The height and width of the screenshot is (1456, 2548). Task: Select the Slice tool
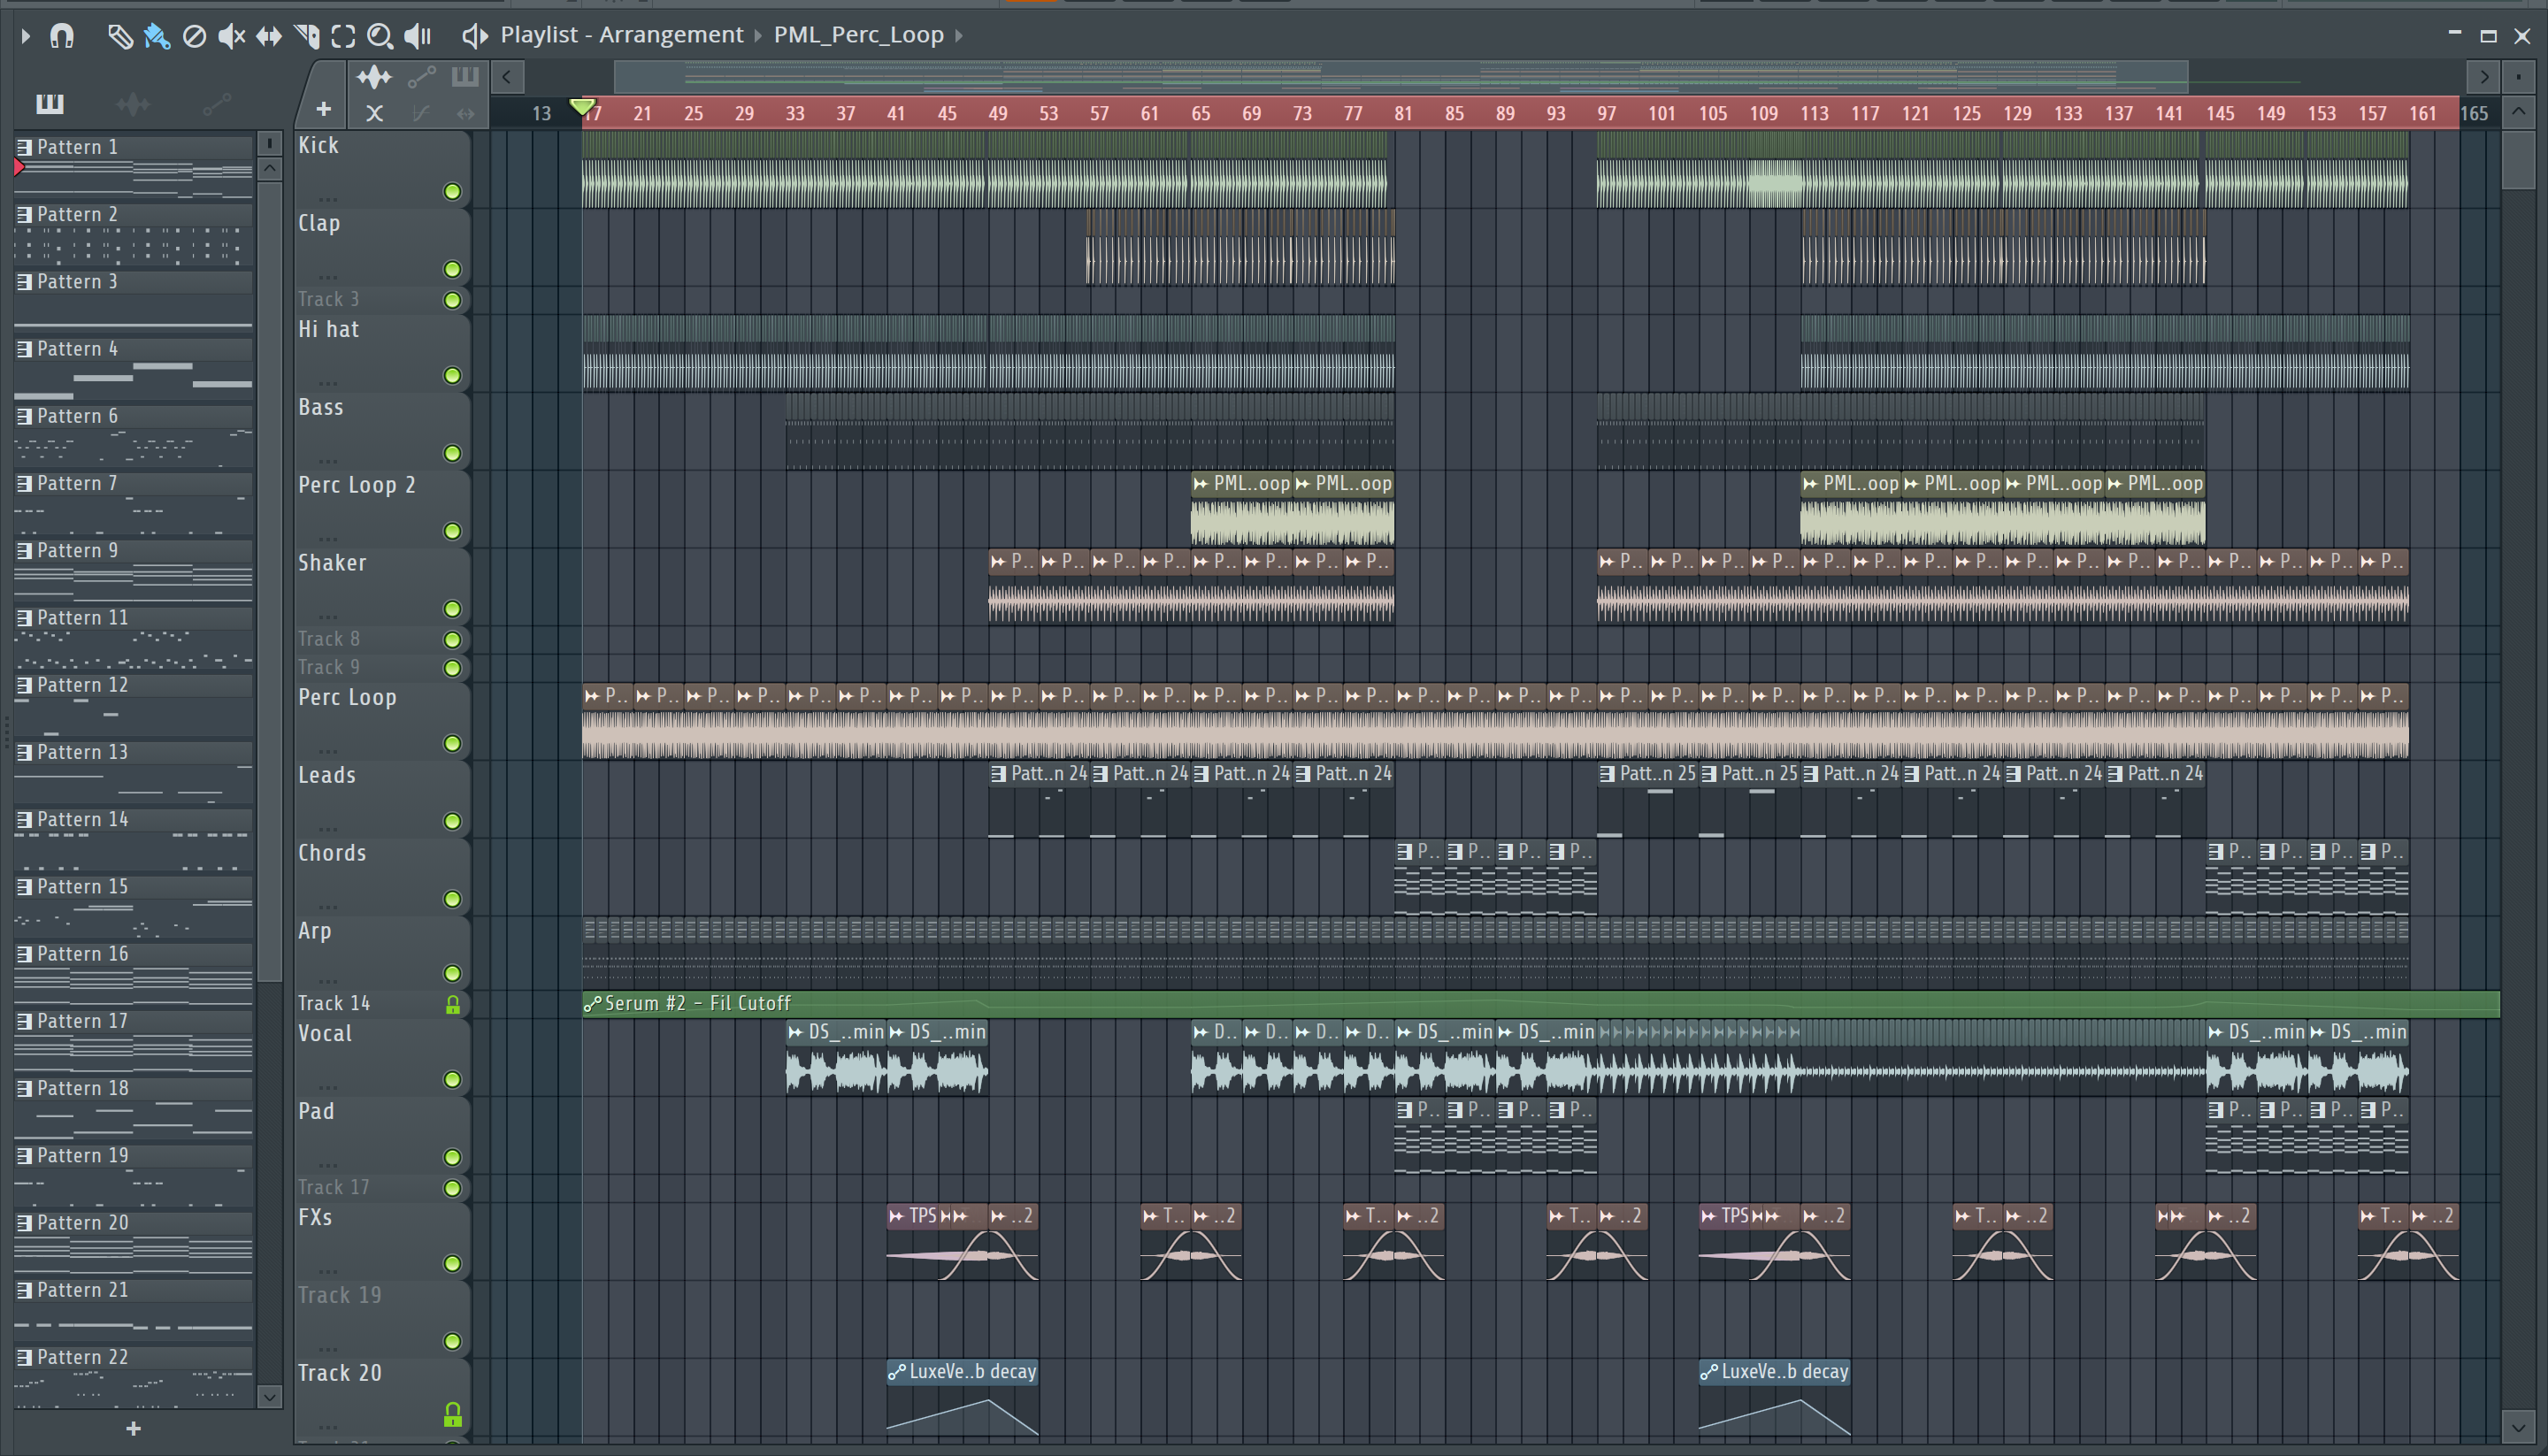pyautogui.click(x=307, y=36)
